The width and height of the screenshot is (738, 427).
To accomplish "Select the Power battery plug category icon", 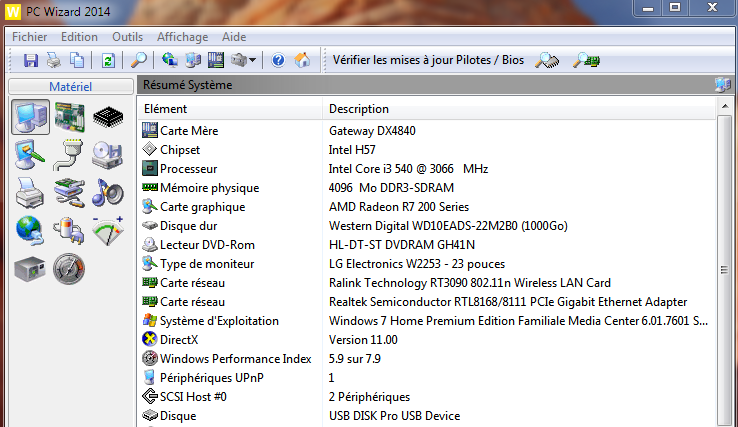I will click(x=69, y=231).
